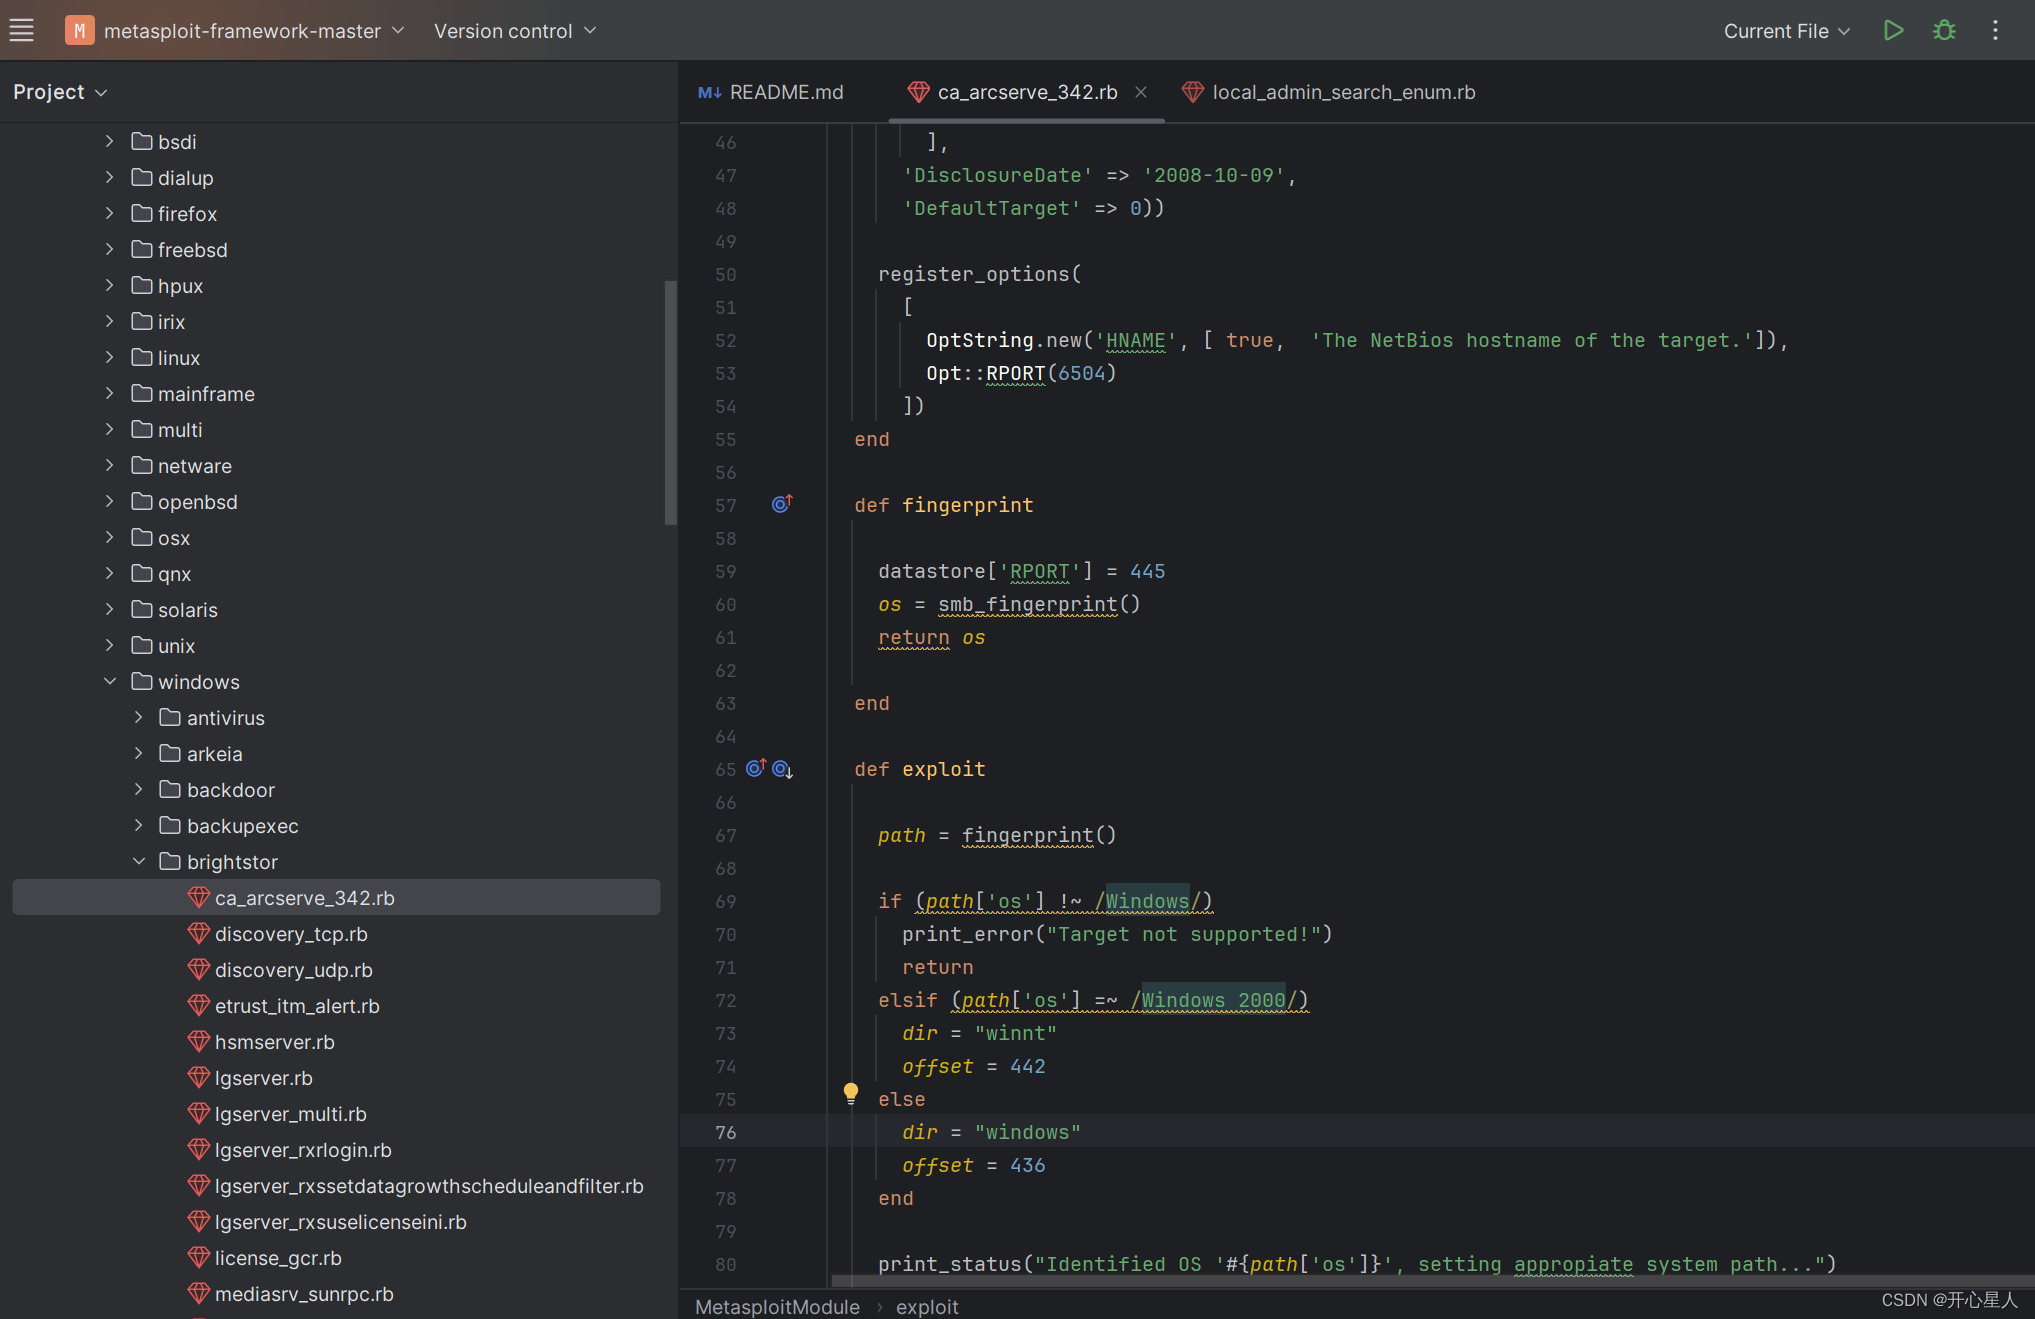Click the overridden gutter icon on line 65

coord(783,769)
